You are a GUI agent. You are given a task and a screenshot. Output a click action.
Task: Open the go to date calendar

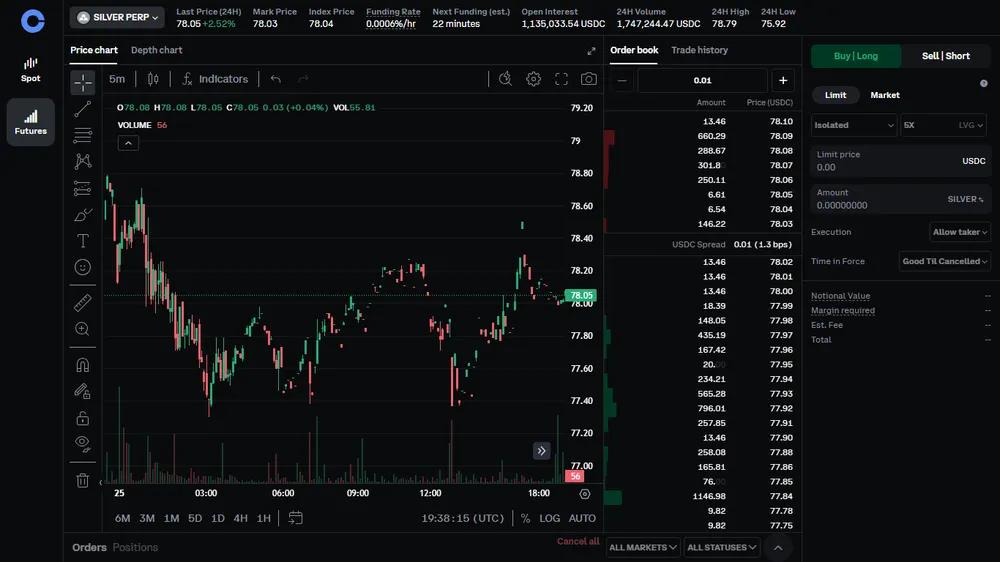pos(295,518)
